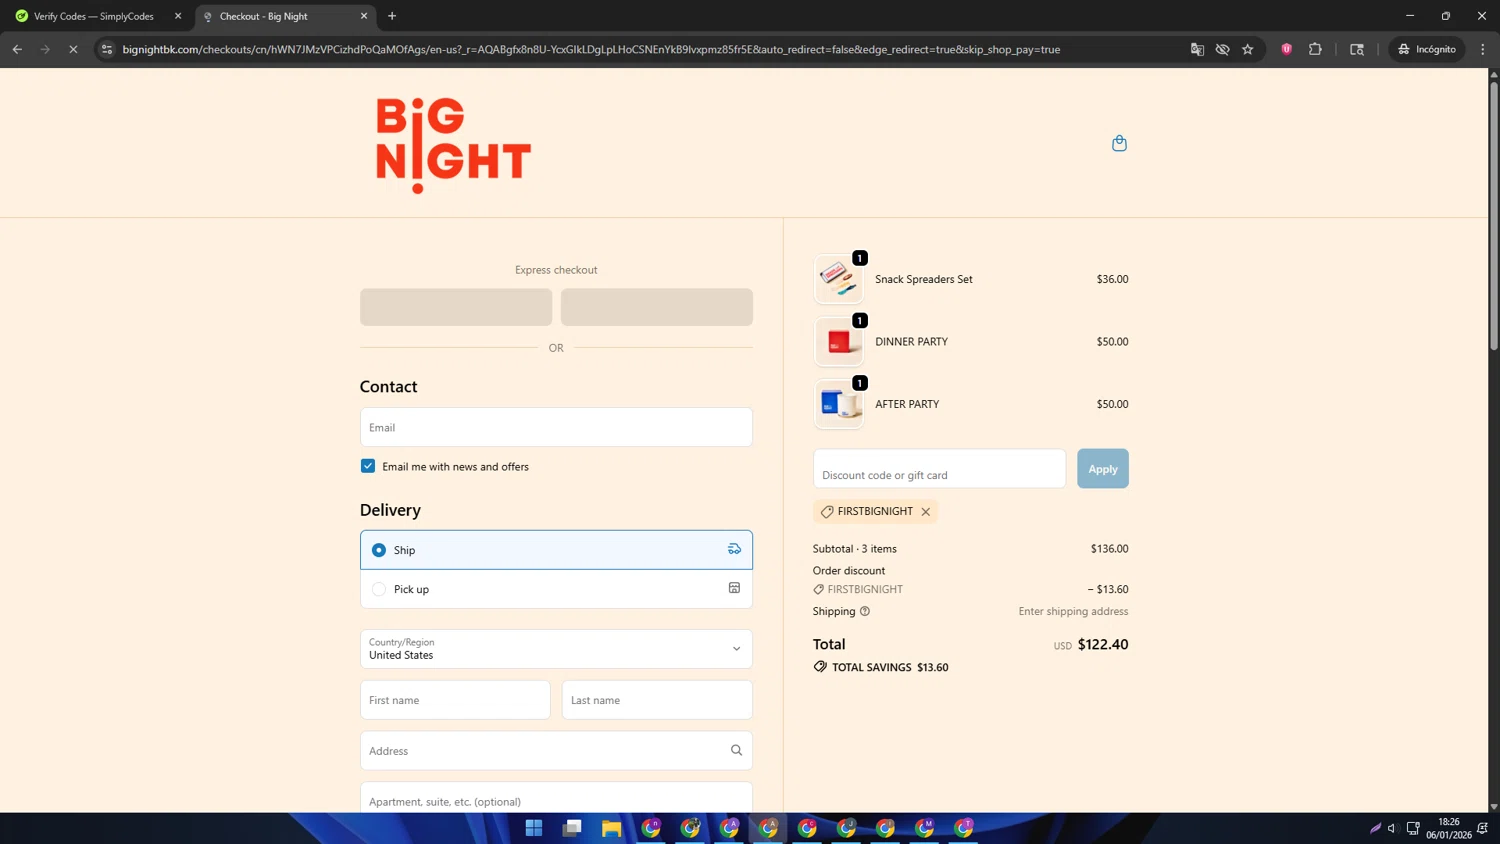Remove the FIRSTBIGNIGHT discount tag
The width and height of the screenshot is (1500, 844).
click(x=926, y=512)
